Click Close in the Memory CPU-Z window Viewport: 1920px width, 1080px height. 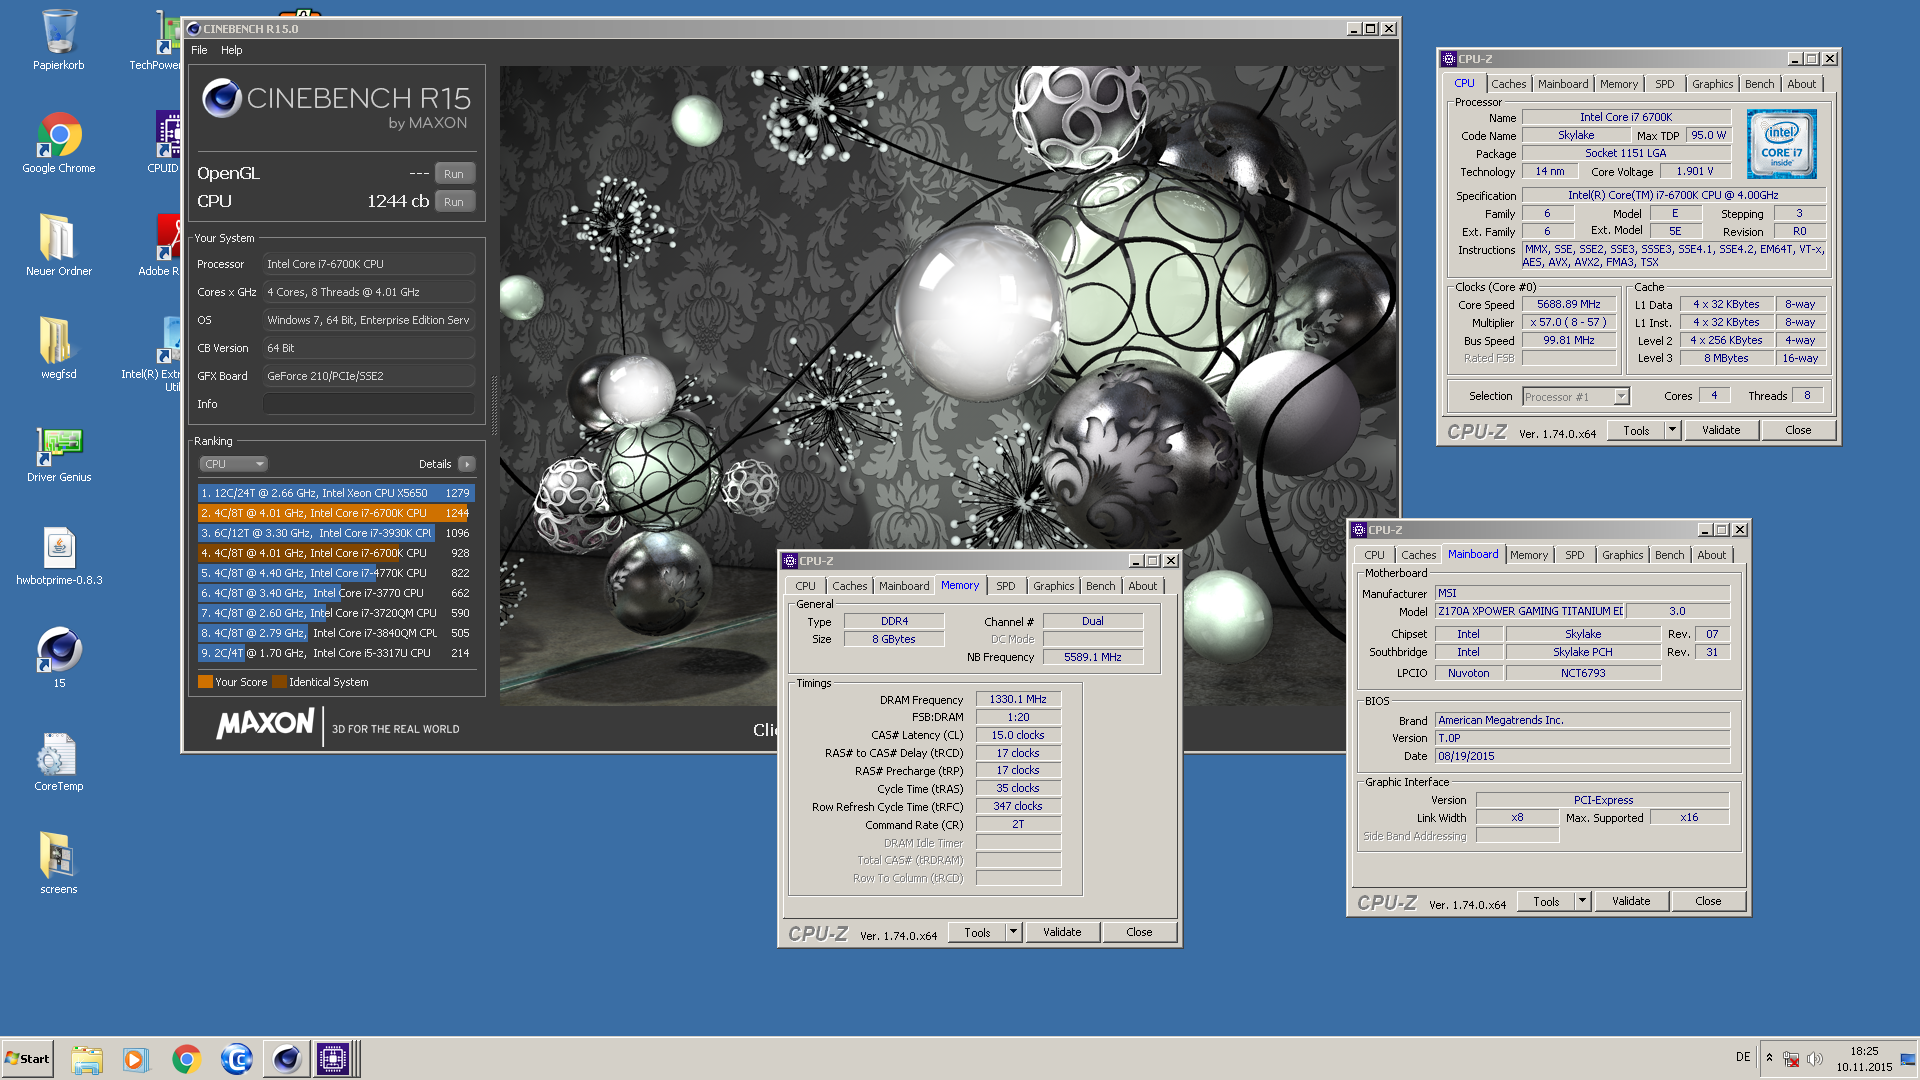point(1139,932)
